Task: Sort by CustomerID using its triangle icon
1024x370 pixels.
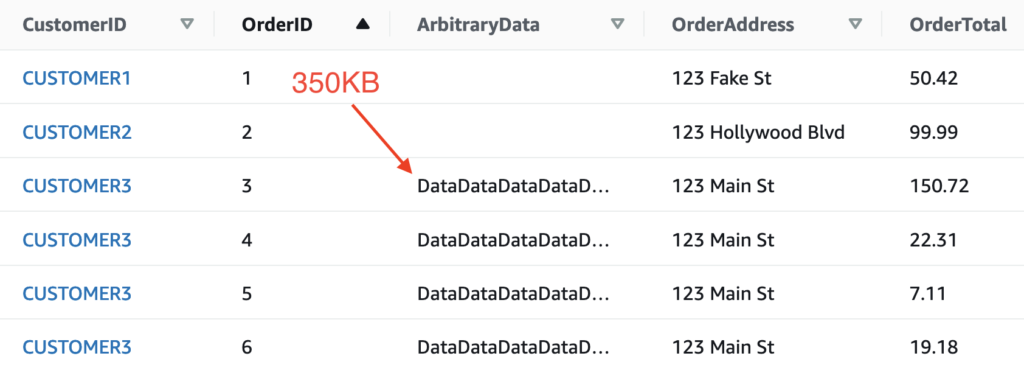Action: click(x=187, y=25)
